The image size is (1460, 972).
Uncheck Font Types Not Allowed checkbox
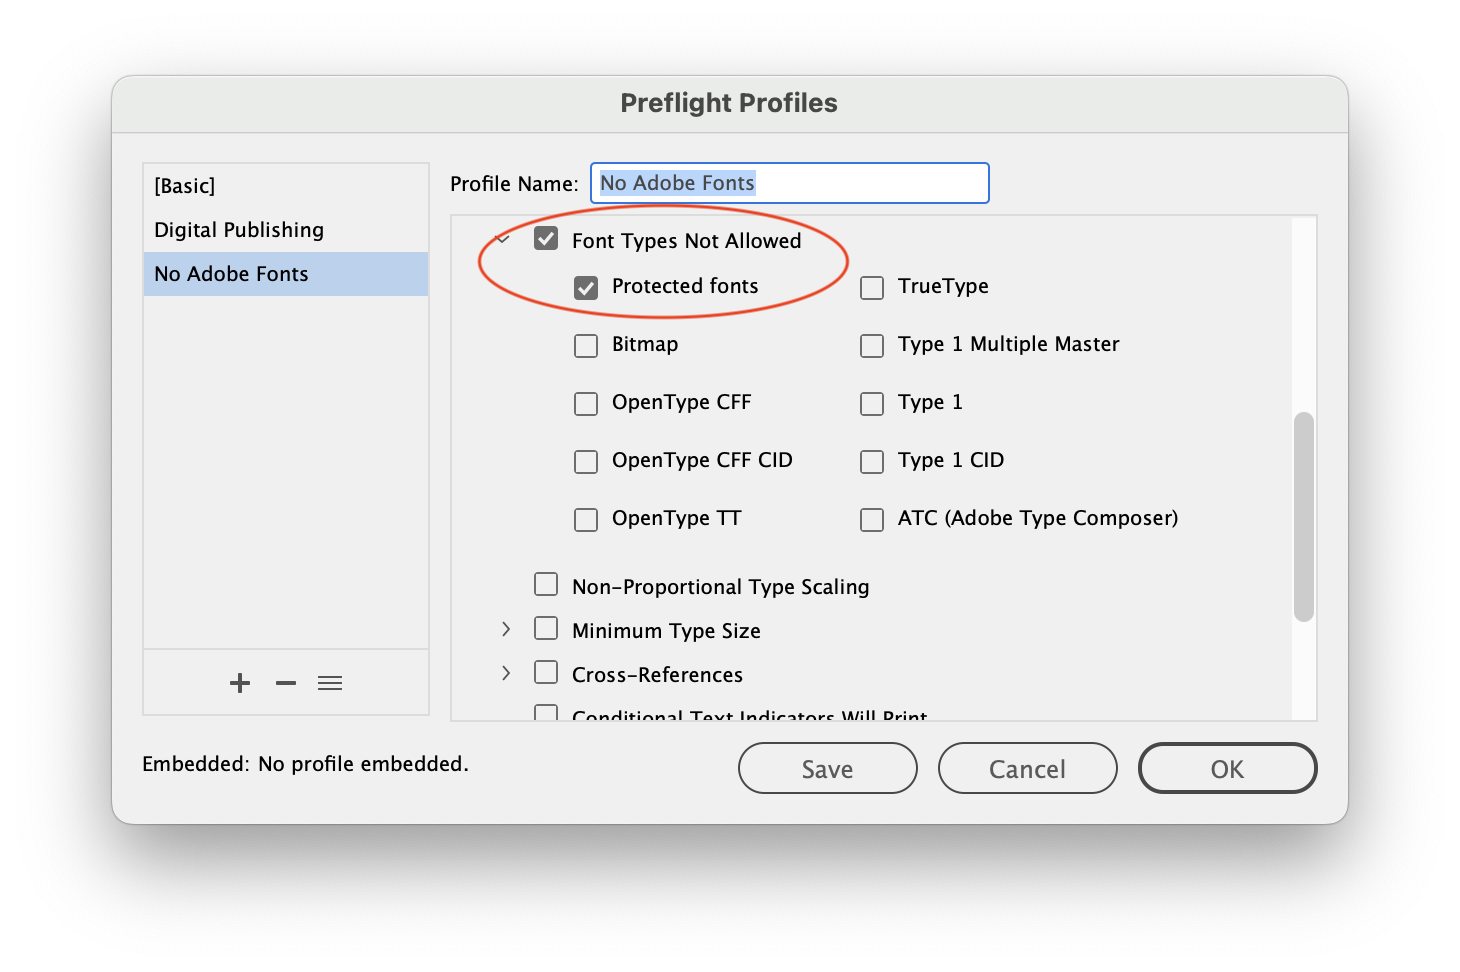pos(546,239)
